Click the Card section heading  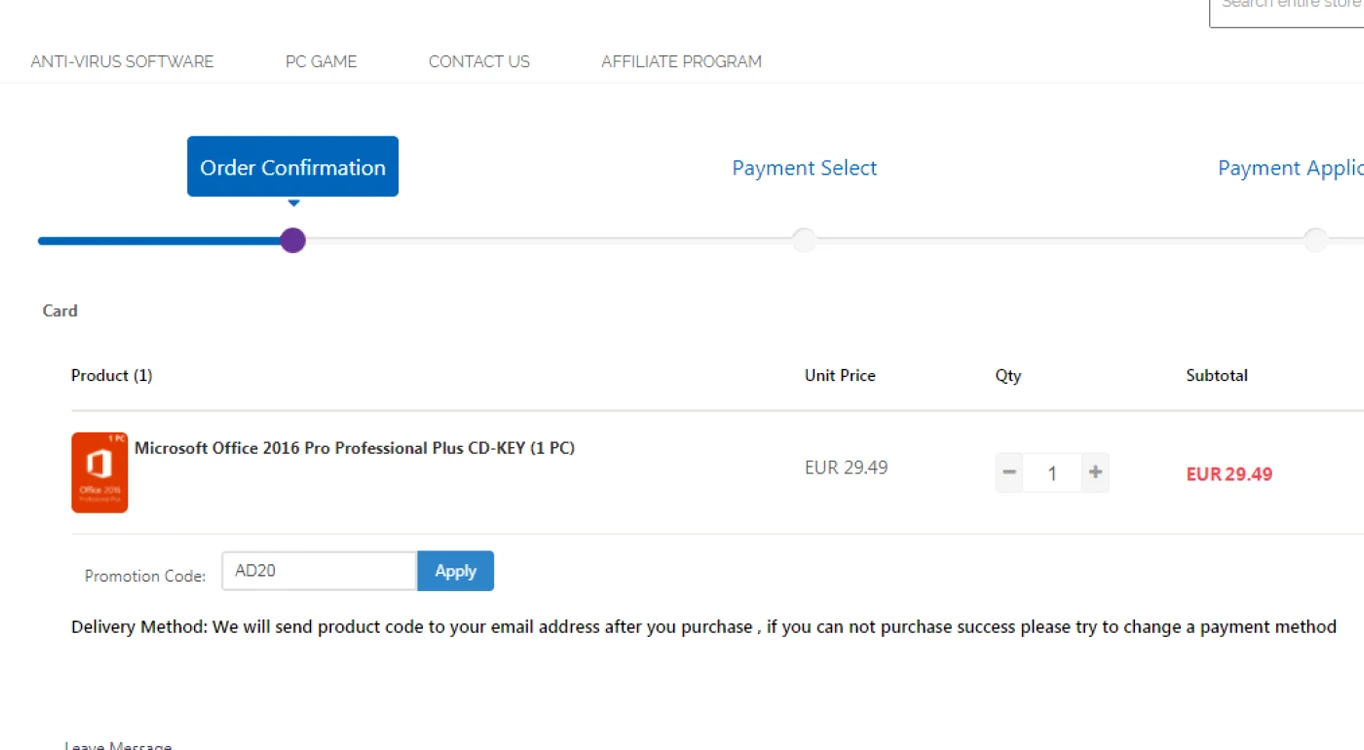[x=60, y=311]
